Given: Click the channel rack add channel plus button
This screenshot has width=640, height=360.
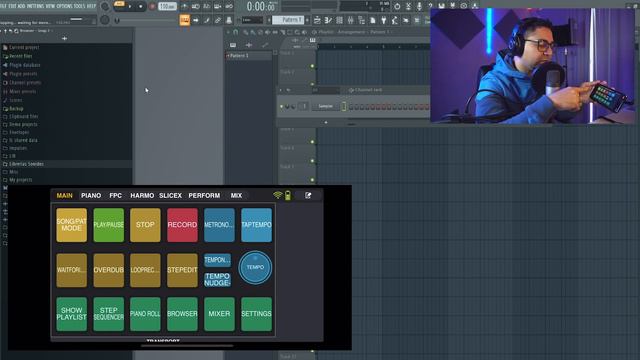Looking at the screenshot, I should coord(326,122).
